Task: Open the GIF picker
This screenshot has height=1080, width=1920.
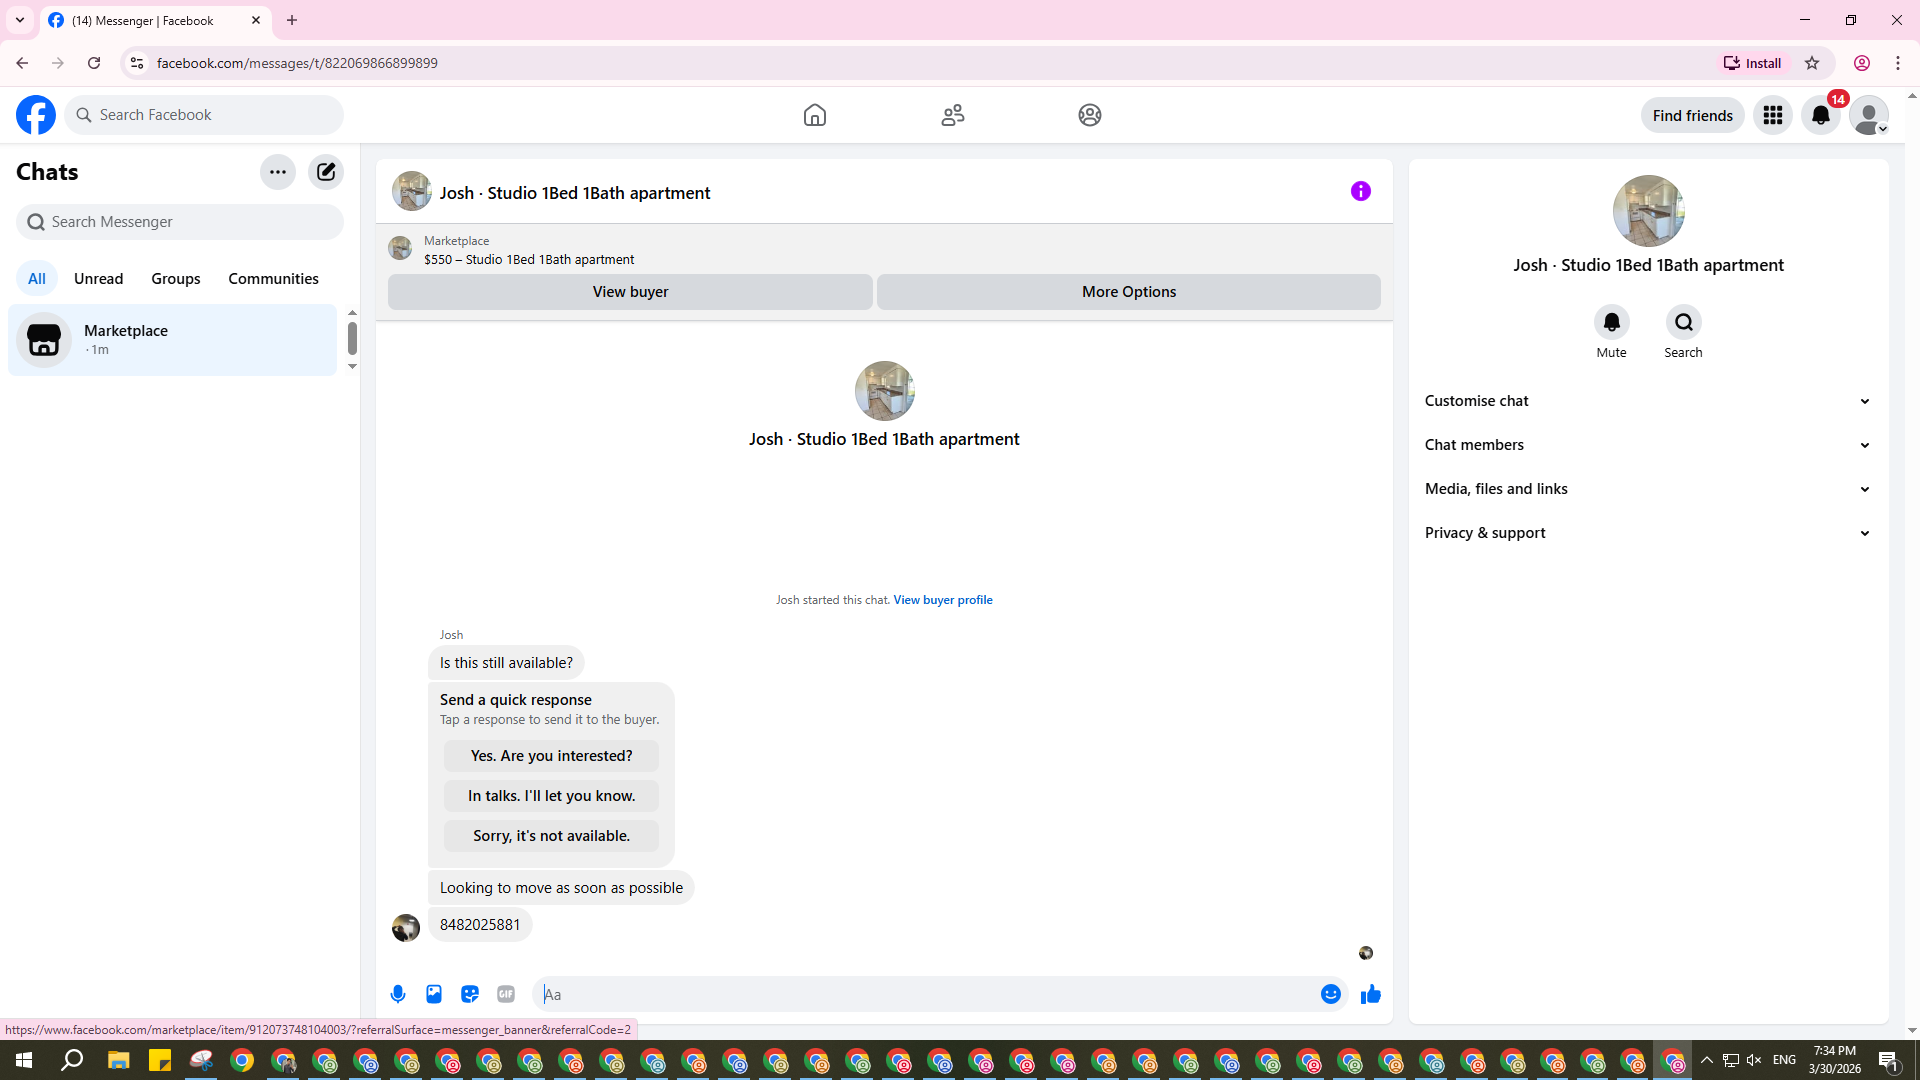Action: point(506,994)
